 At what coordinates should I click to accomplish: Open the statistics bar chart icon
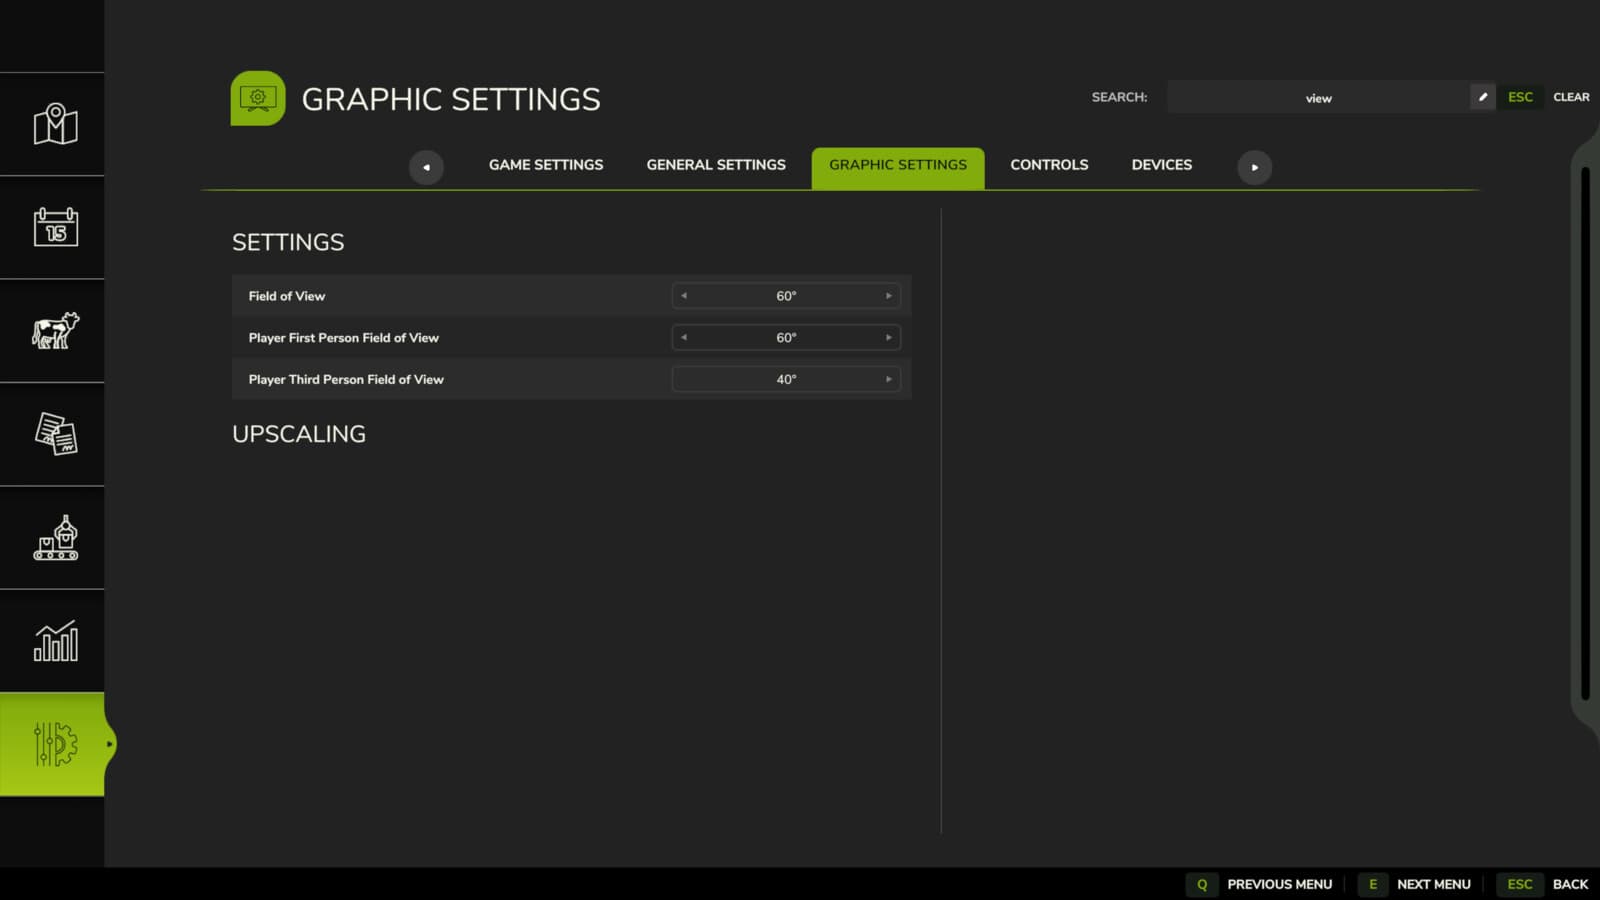pos(55,641)
